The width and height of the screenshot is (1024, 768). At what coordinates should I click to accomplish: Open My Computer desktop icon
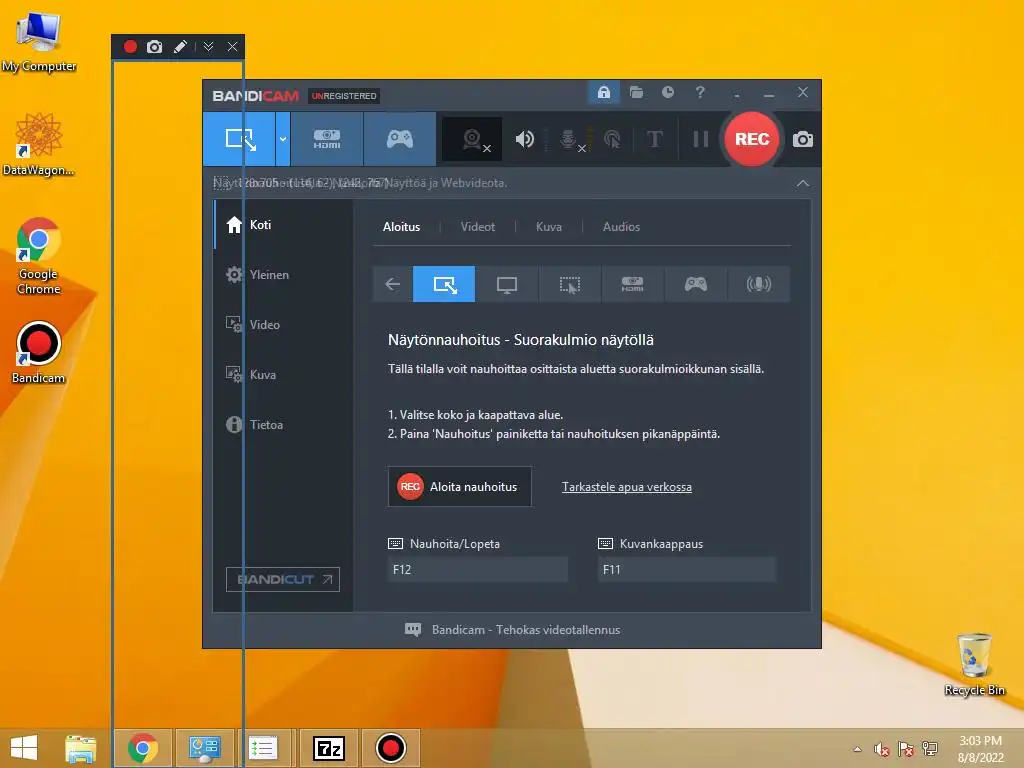pyautogui.click(x=39, y=42)
